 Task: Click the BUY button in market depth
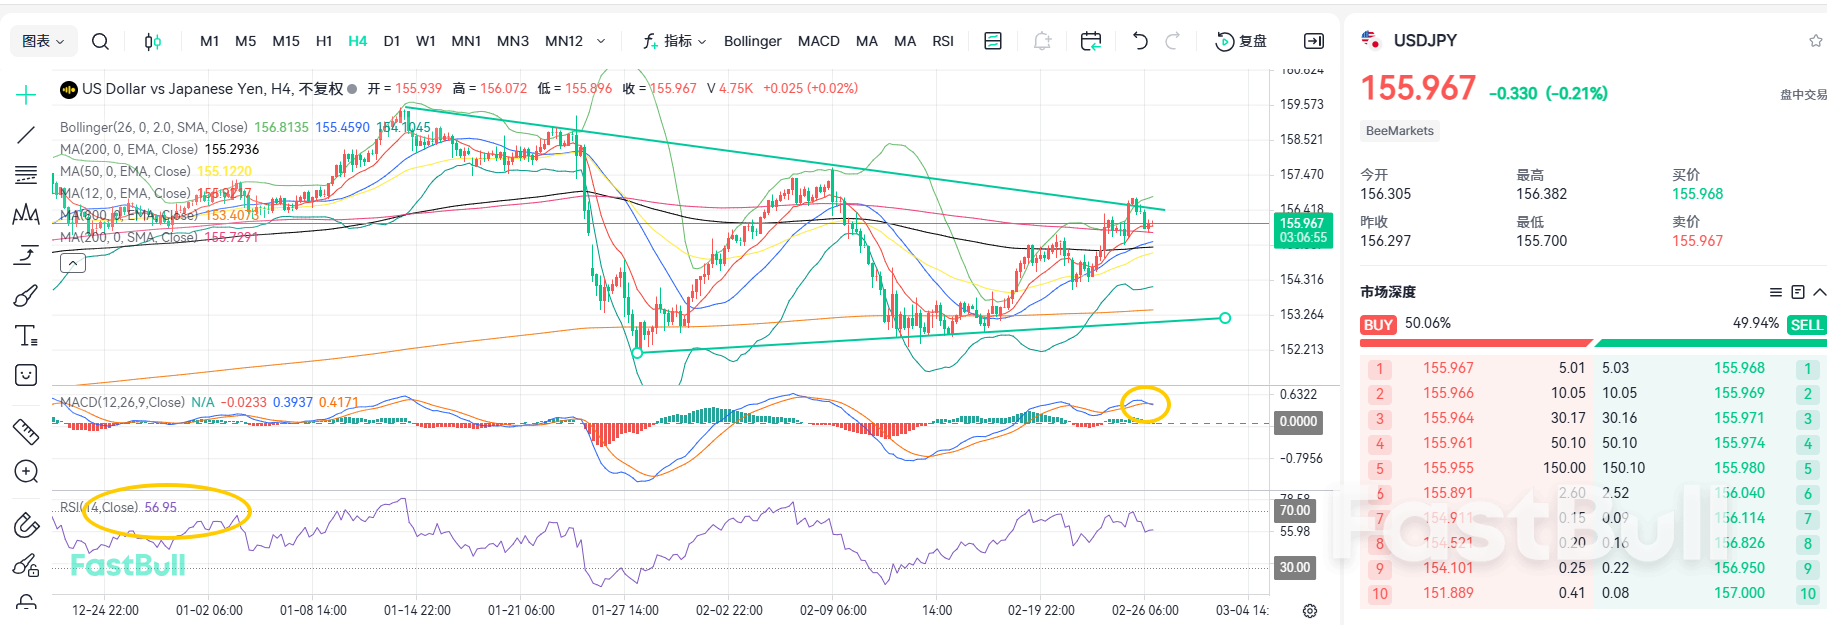(1379, 325)
